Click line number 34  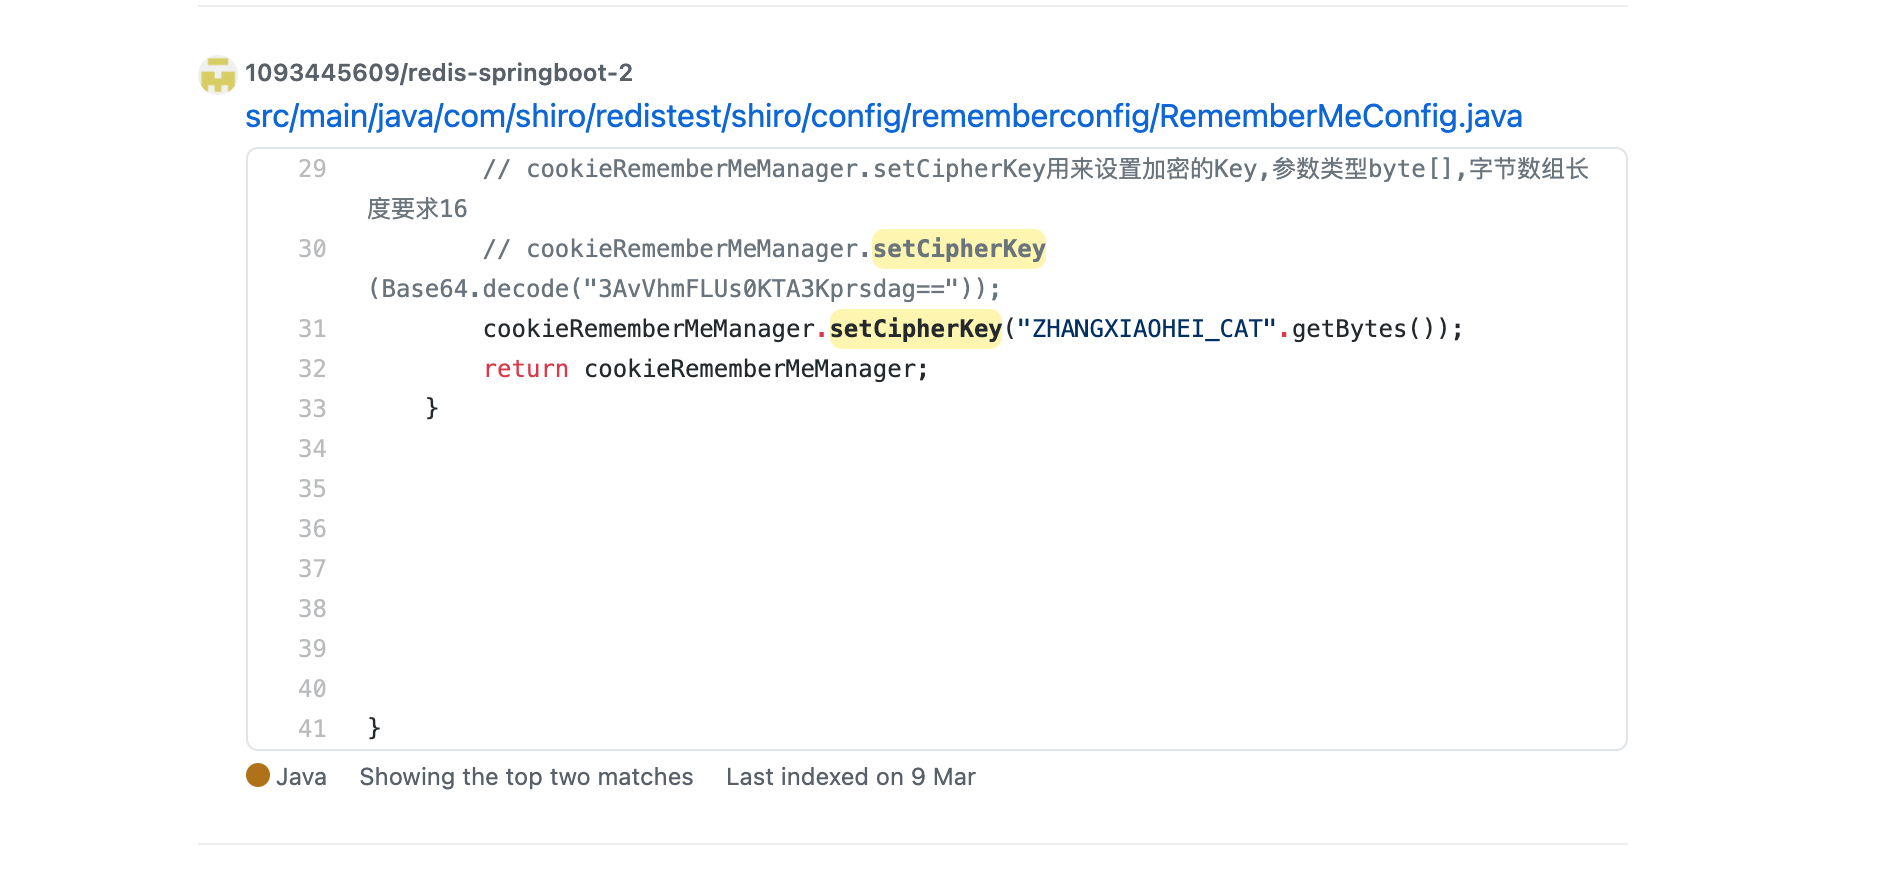coord(312,449)
